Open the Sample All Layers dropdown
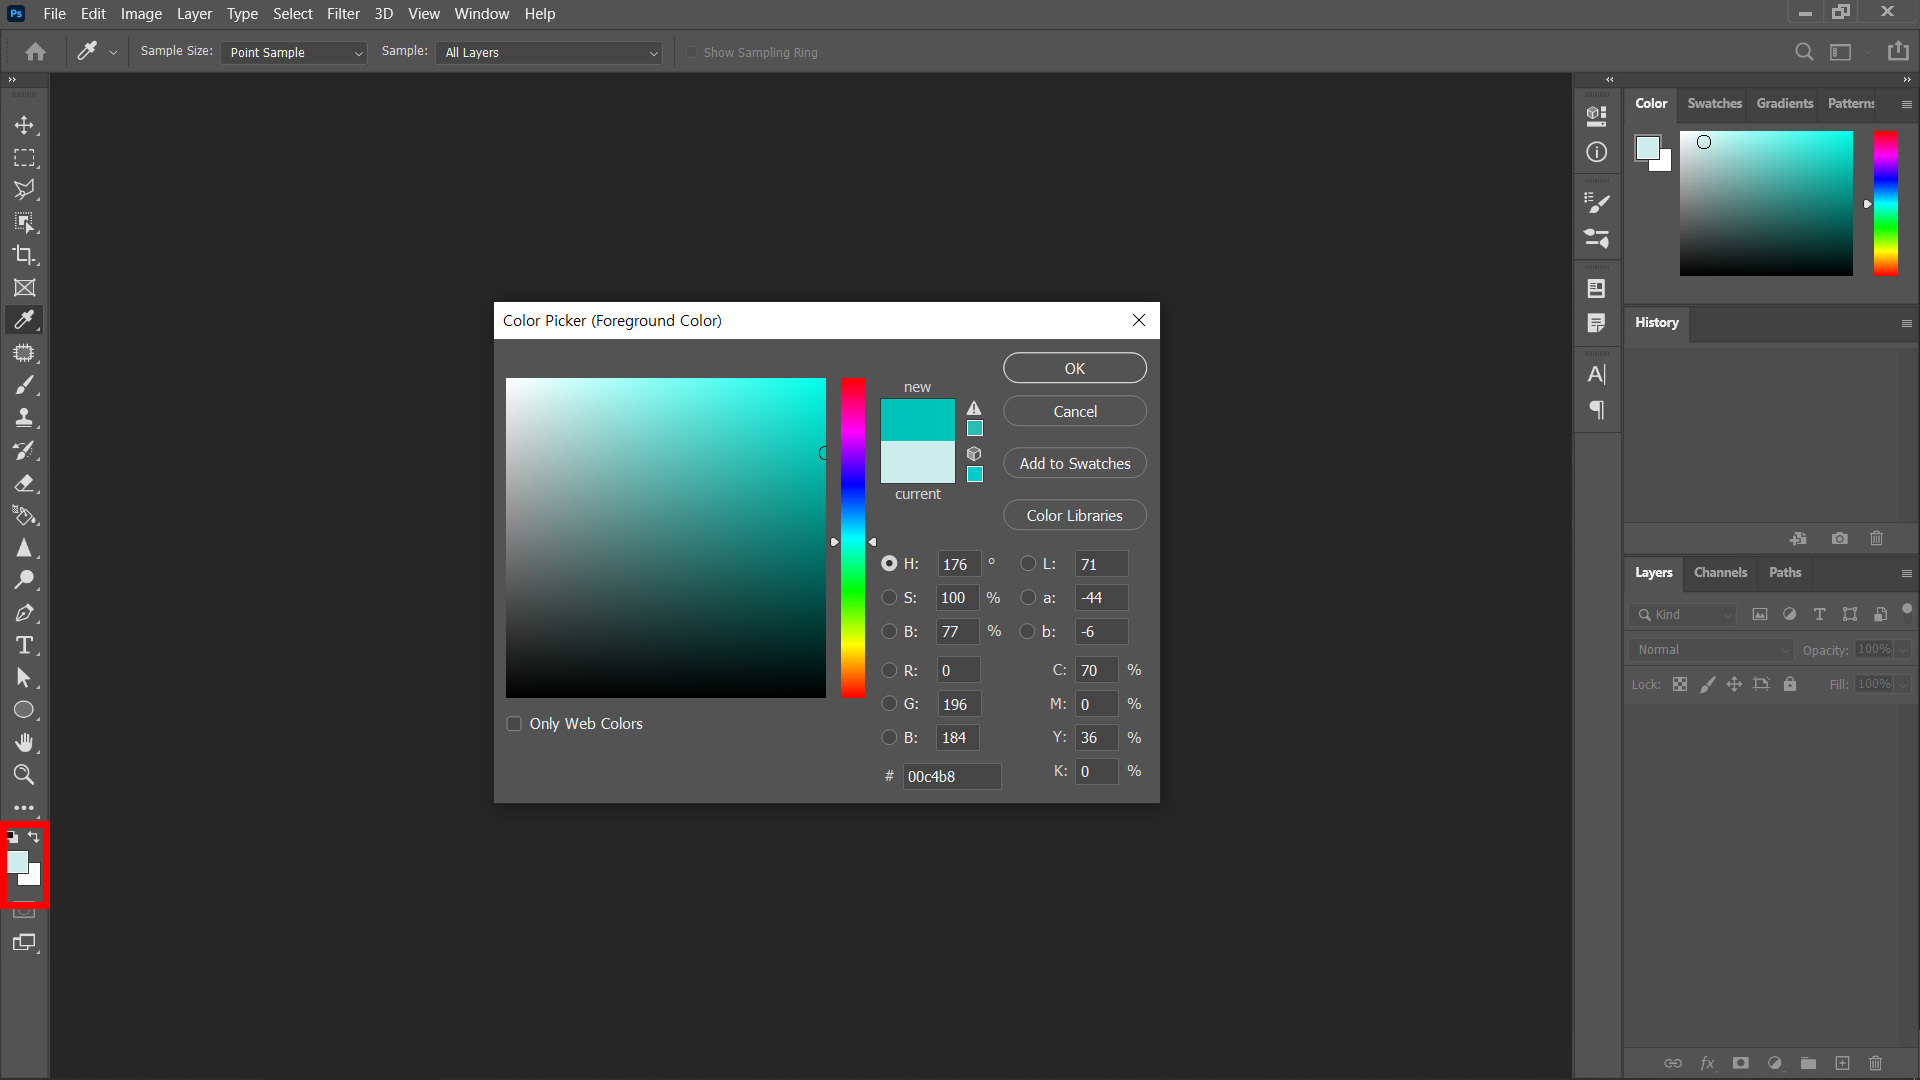 (550, 53)
